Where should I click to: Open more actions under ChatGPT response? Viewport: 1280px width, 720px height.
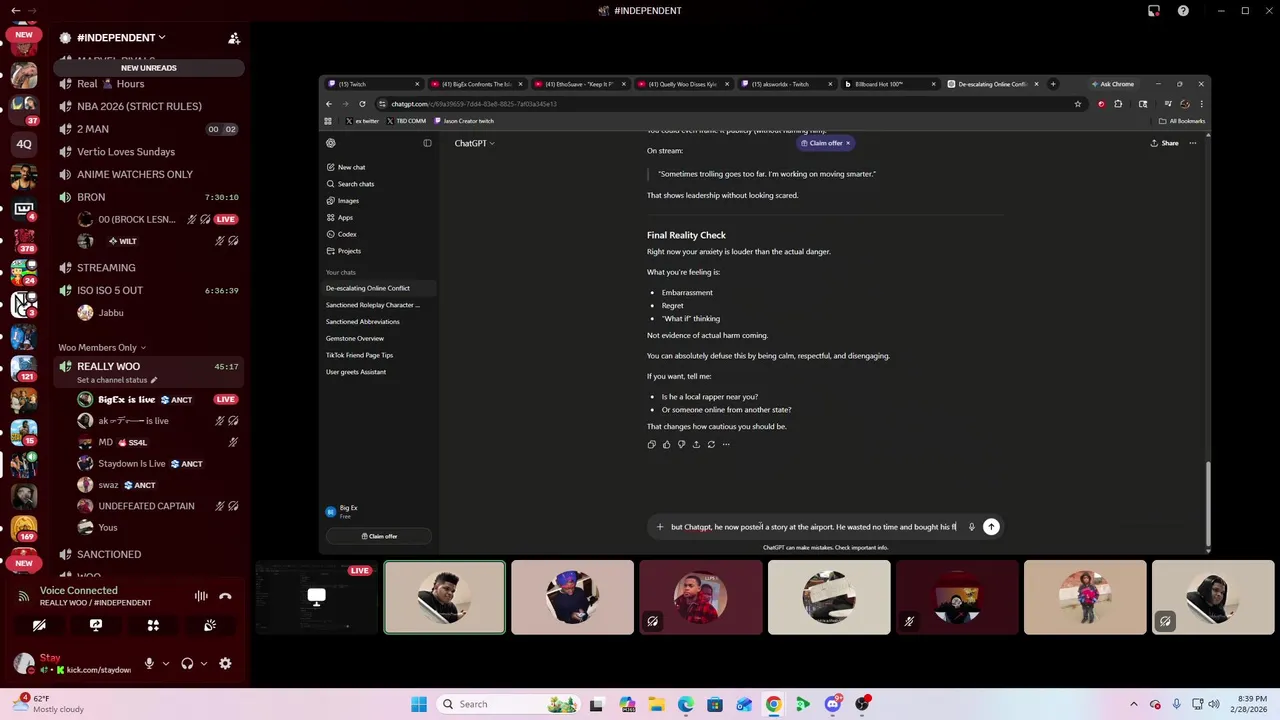click(726, 444)
